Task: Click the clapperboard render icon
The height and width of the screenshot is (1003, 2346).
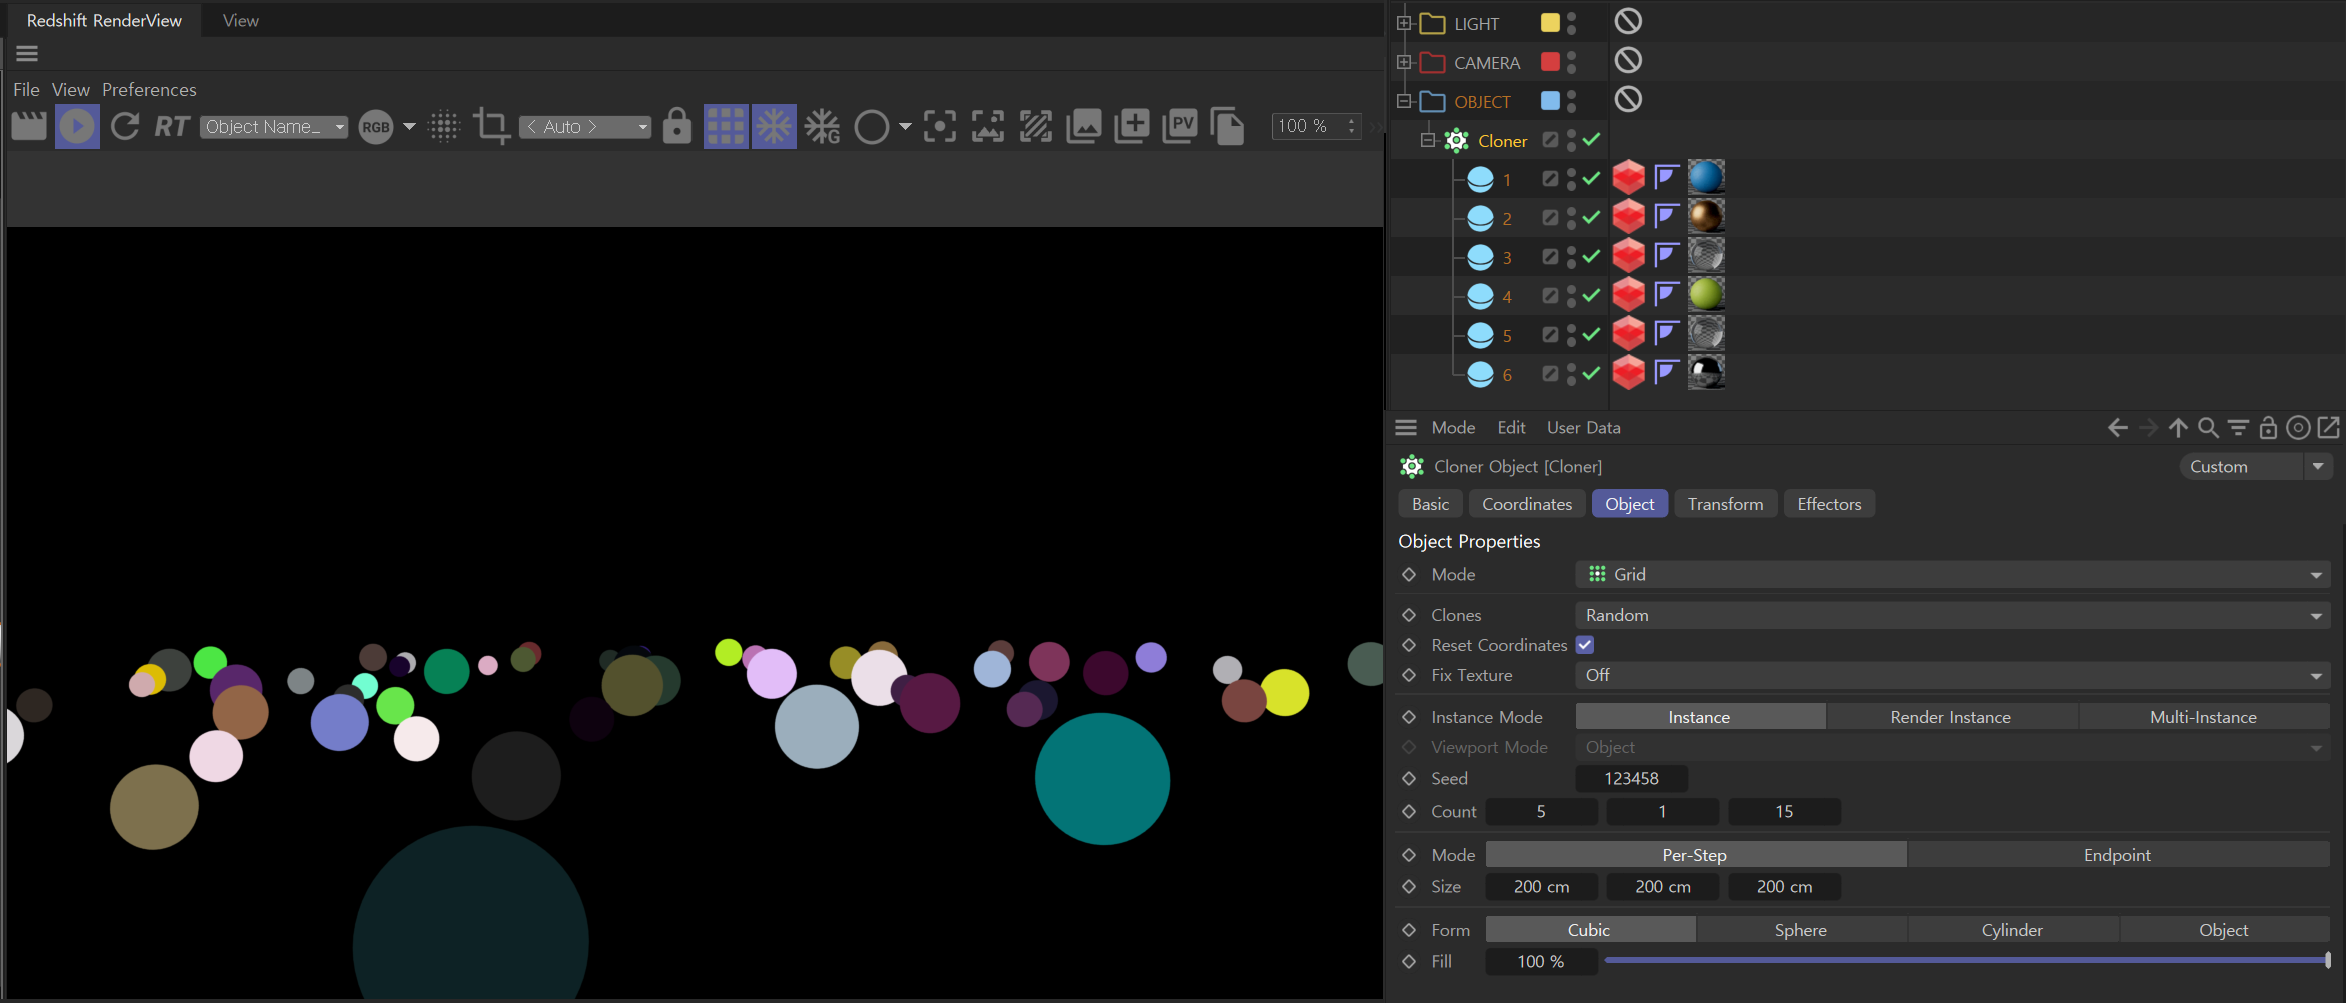Action: 29,127
